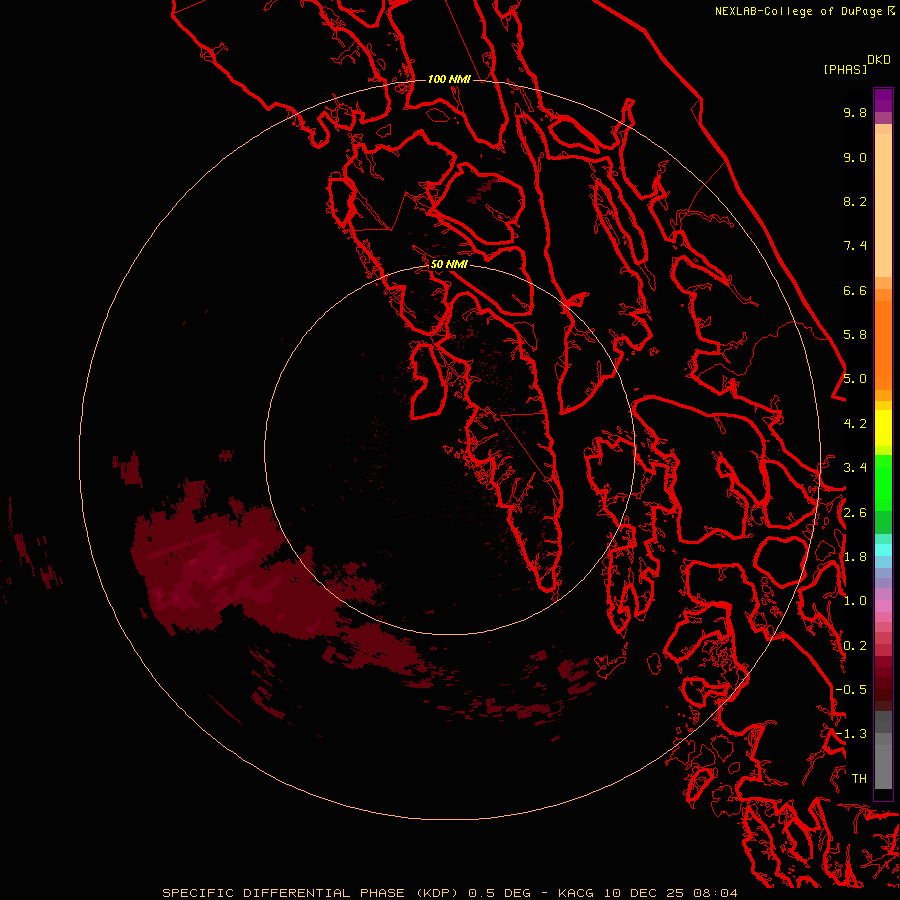Click the -0.5 color scale value
The width and height of the screenshot is (900, 900).
pyautogui.click(x=851, y=690)
